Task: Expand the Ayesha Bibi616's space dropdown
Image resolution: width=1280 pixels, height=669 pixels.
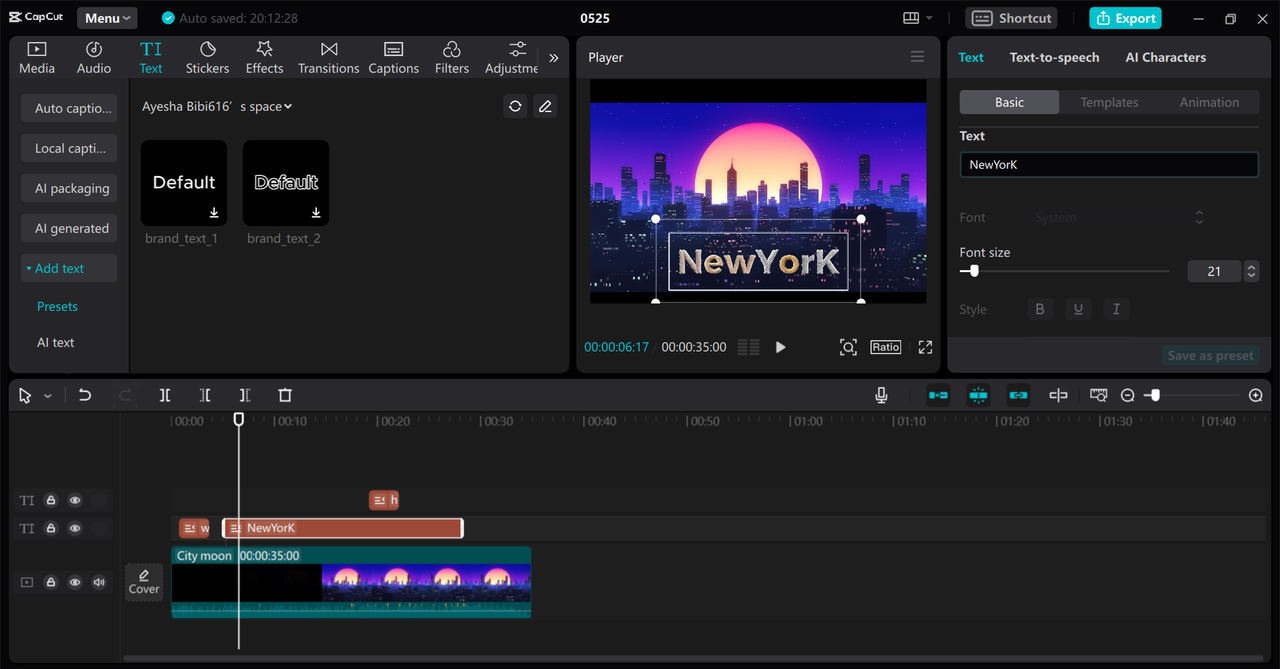Action: (x=217, y=106)
